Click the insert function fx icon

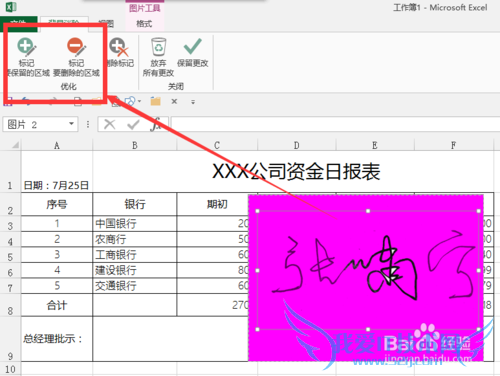tap(156, 125)
